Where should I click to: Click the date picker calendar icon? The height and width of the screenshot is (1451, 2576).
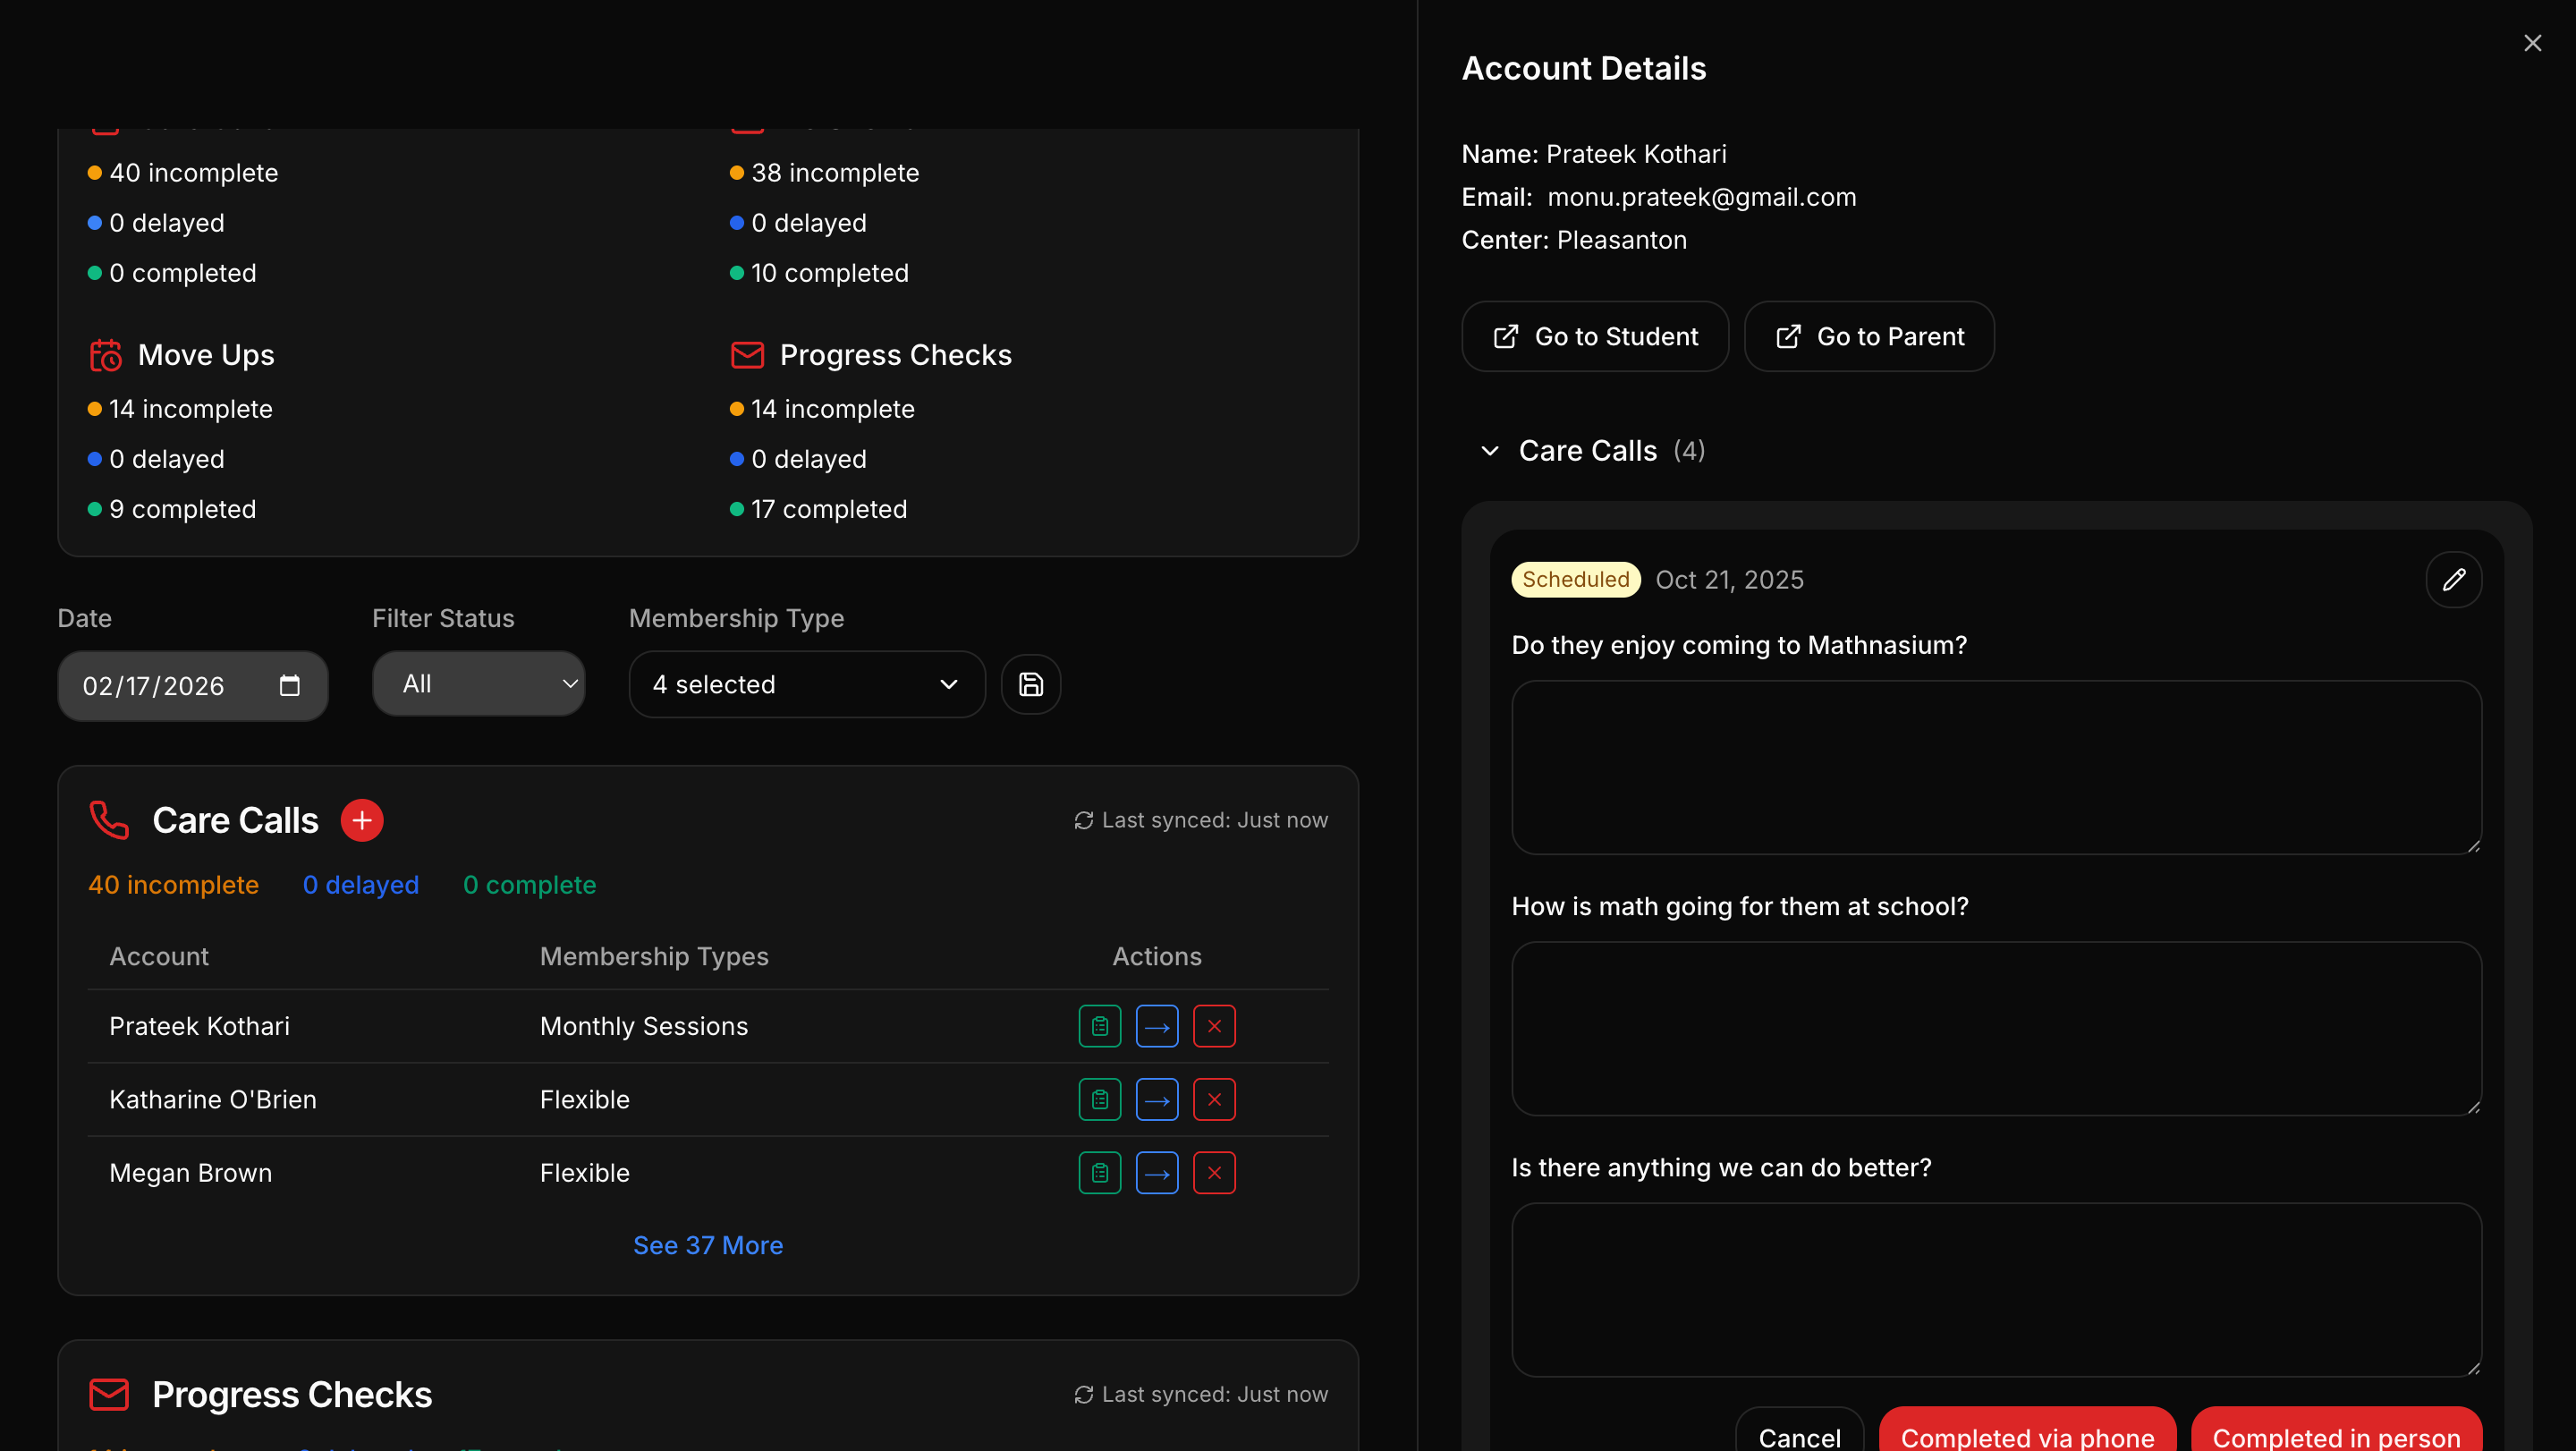(x=290, y=685)
